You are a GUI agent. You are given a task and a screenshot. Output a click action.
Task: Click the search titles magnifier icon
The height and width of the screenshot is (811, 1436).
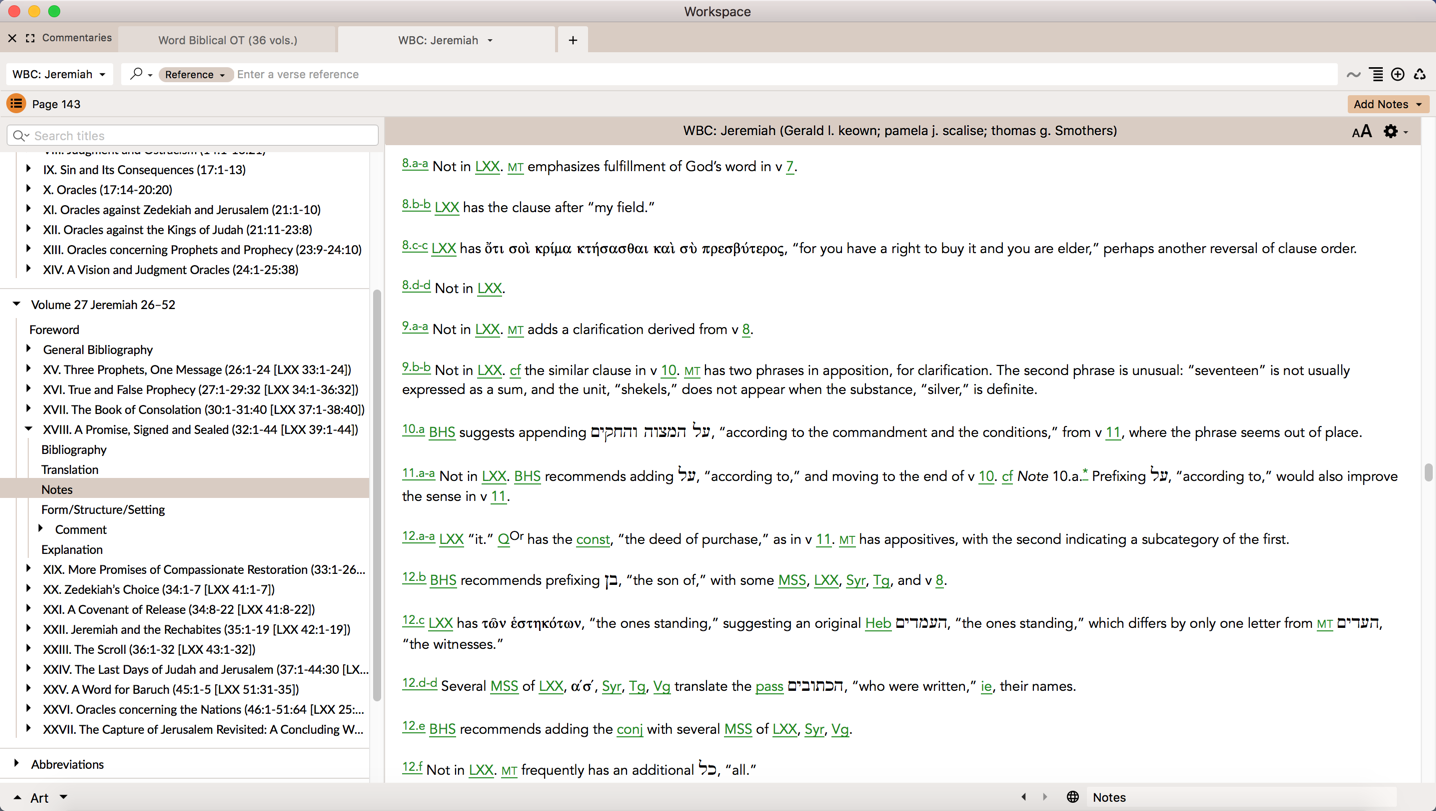click(x=20, y=136)
